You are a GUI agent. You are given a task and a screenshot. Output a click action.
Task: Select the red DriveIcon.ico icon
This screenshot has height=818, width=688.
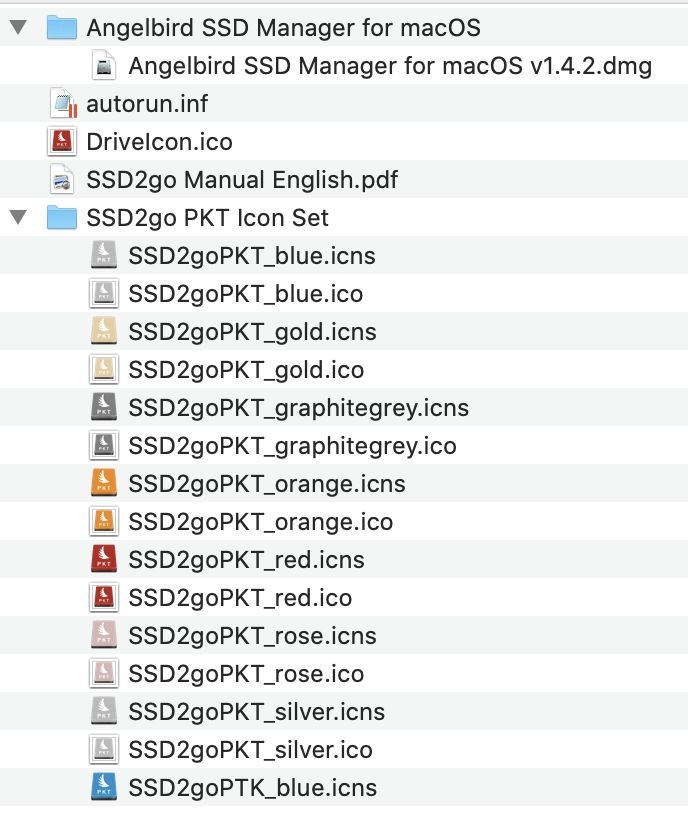coord(63,142)
